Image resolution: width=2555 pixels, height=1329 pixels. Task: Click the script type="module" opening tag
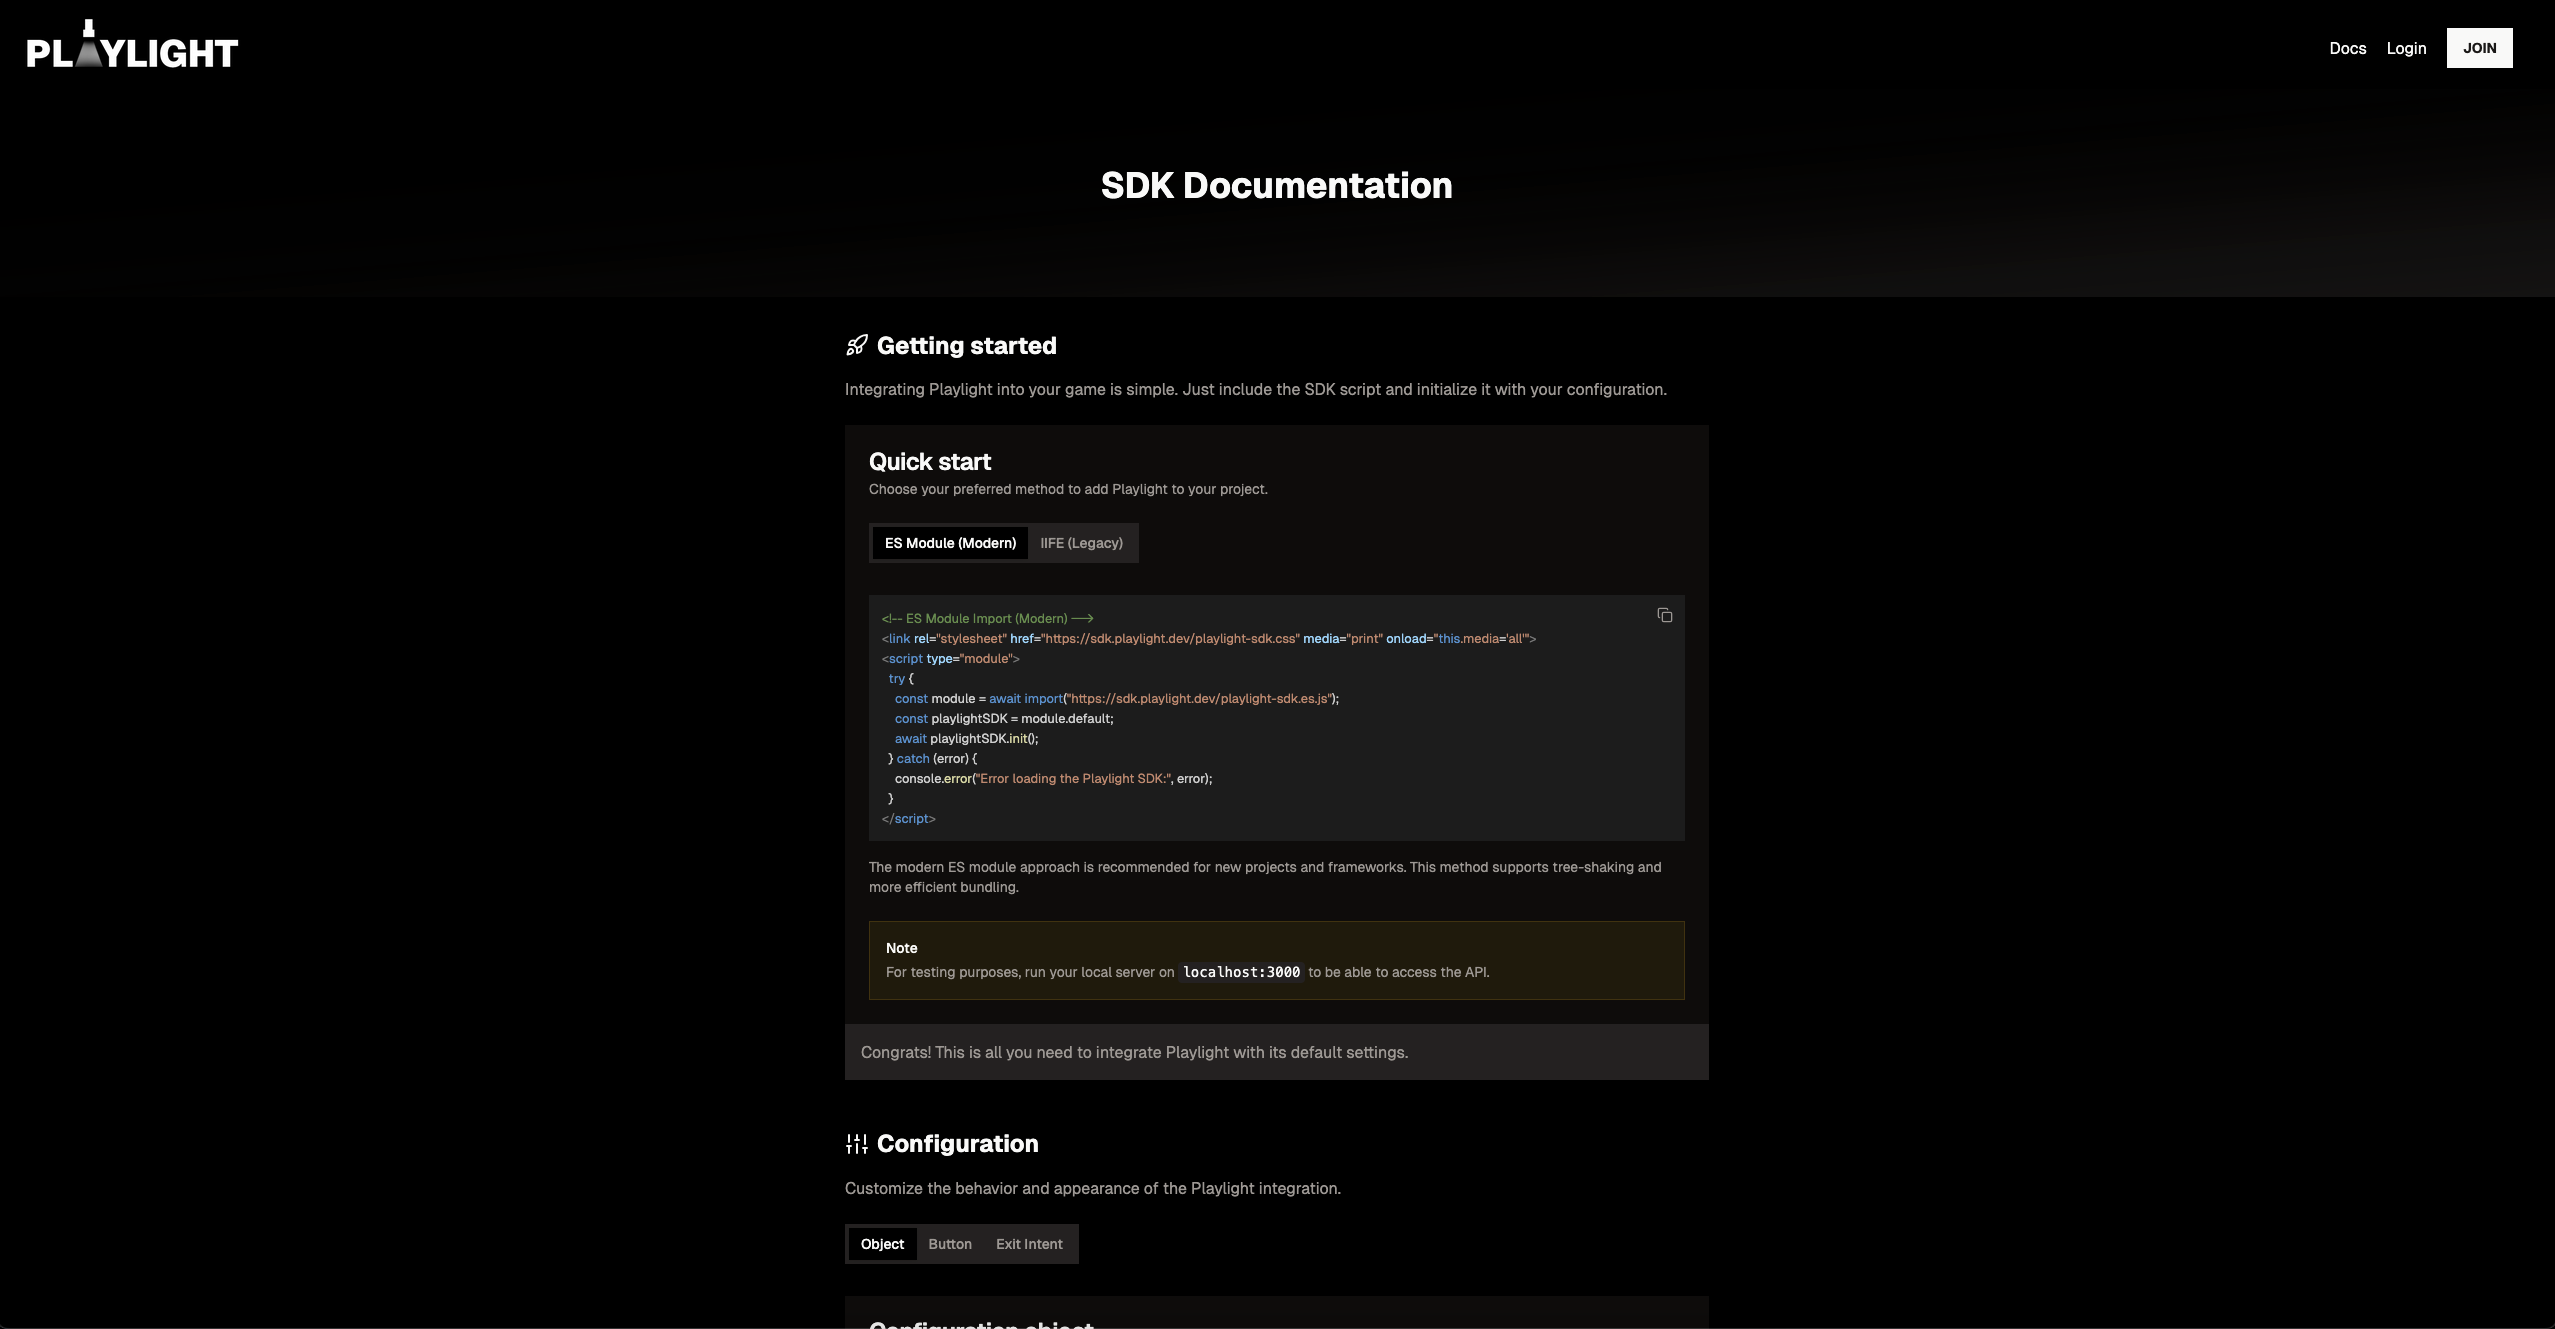point(950,658)
